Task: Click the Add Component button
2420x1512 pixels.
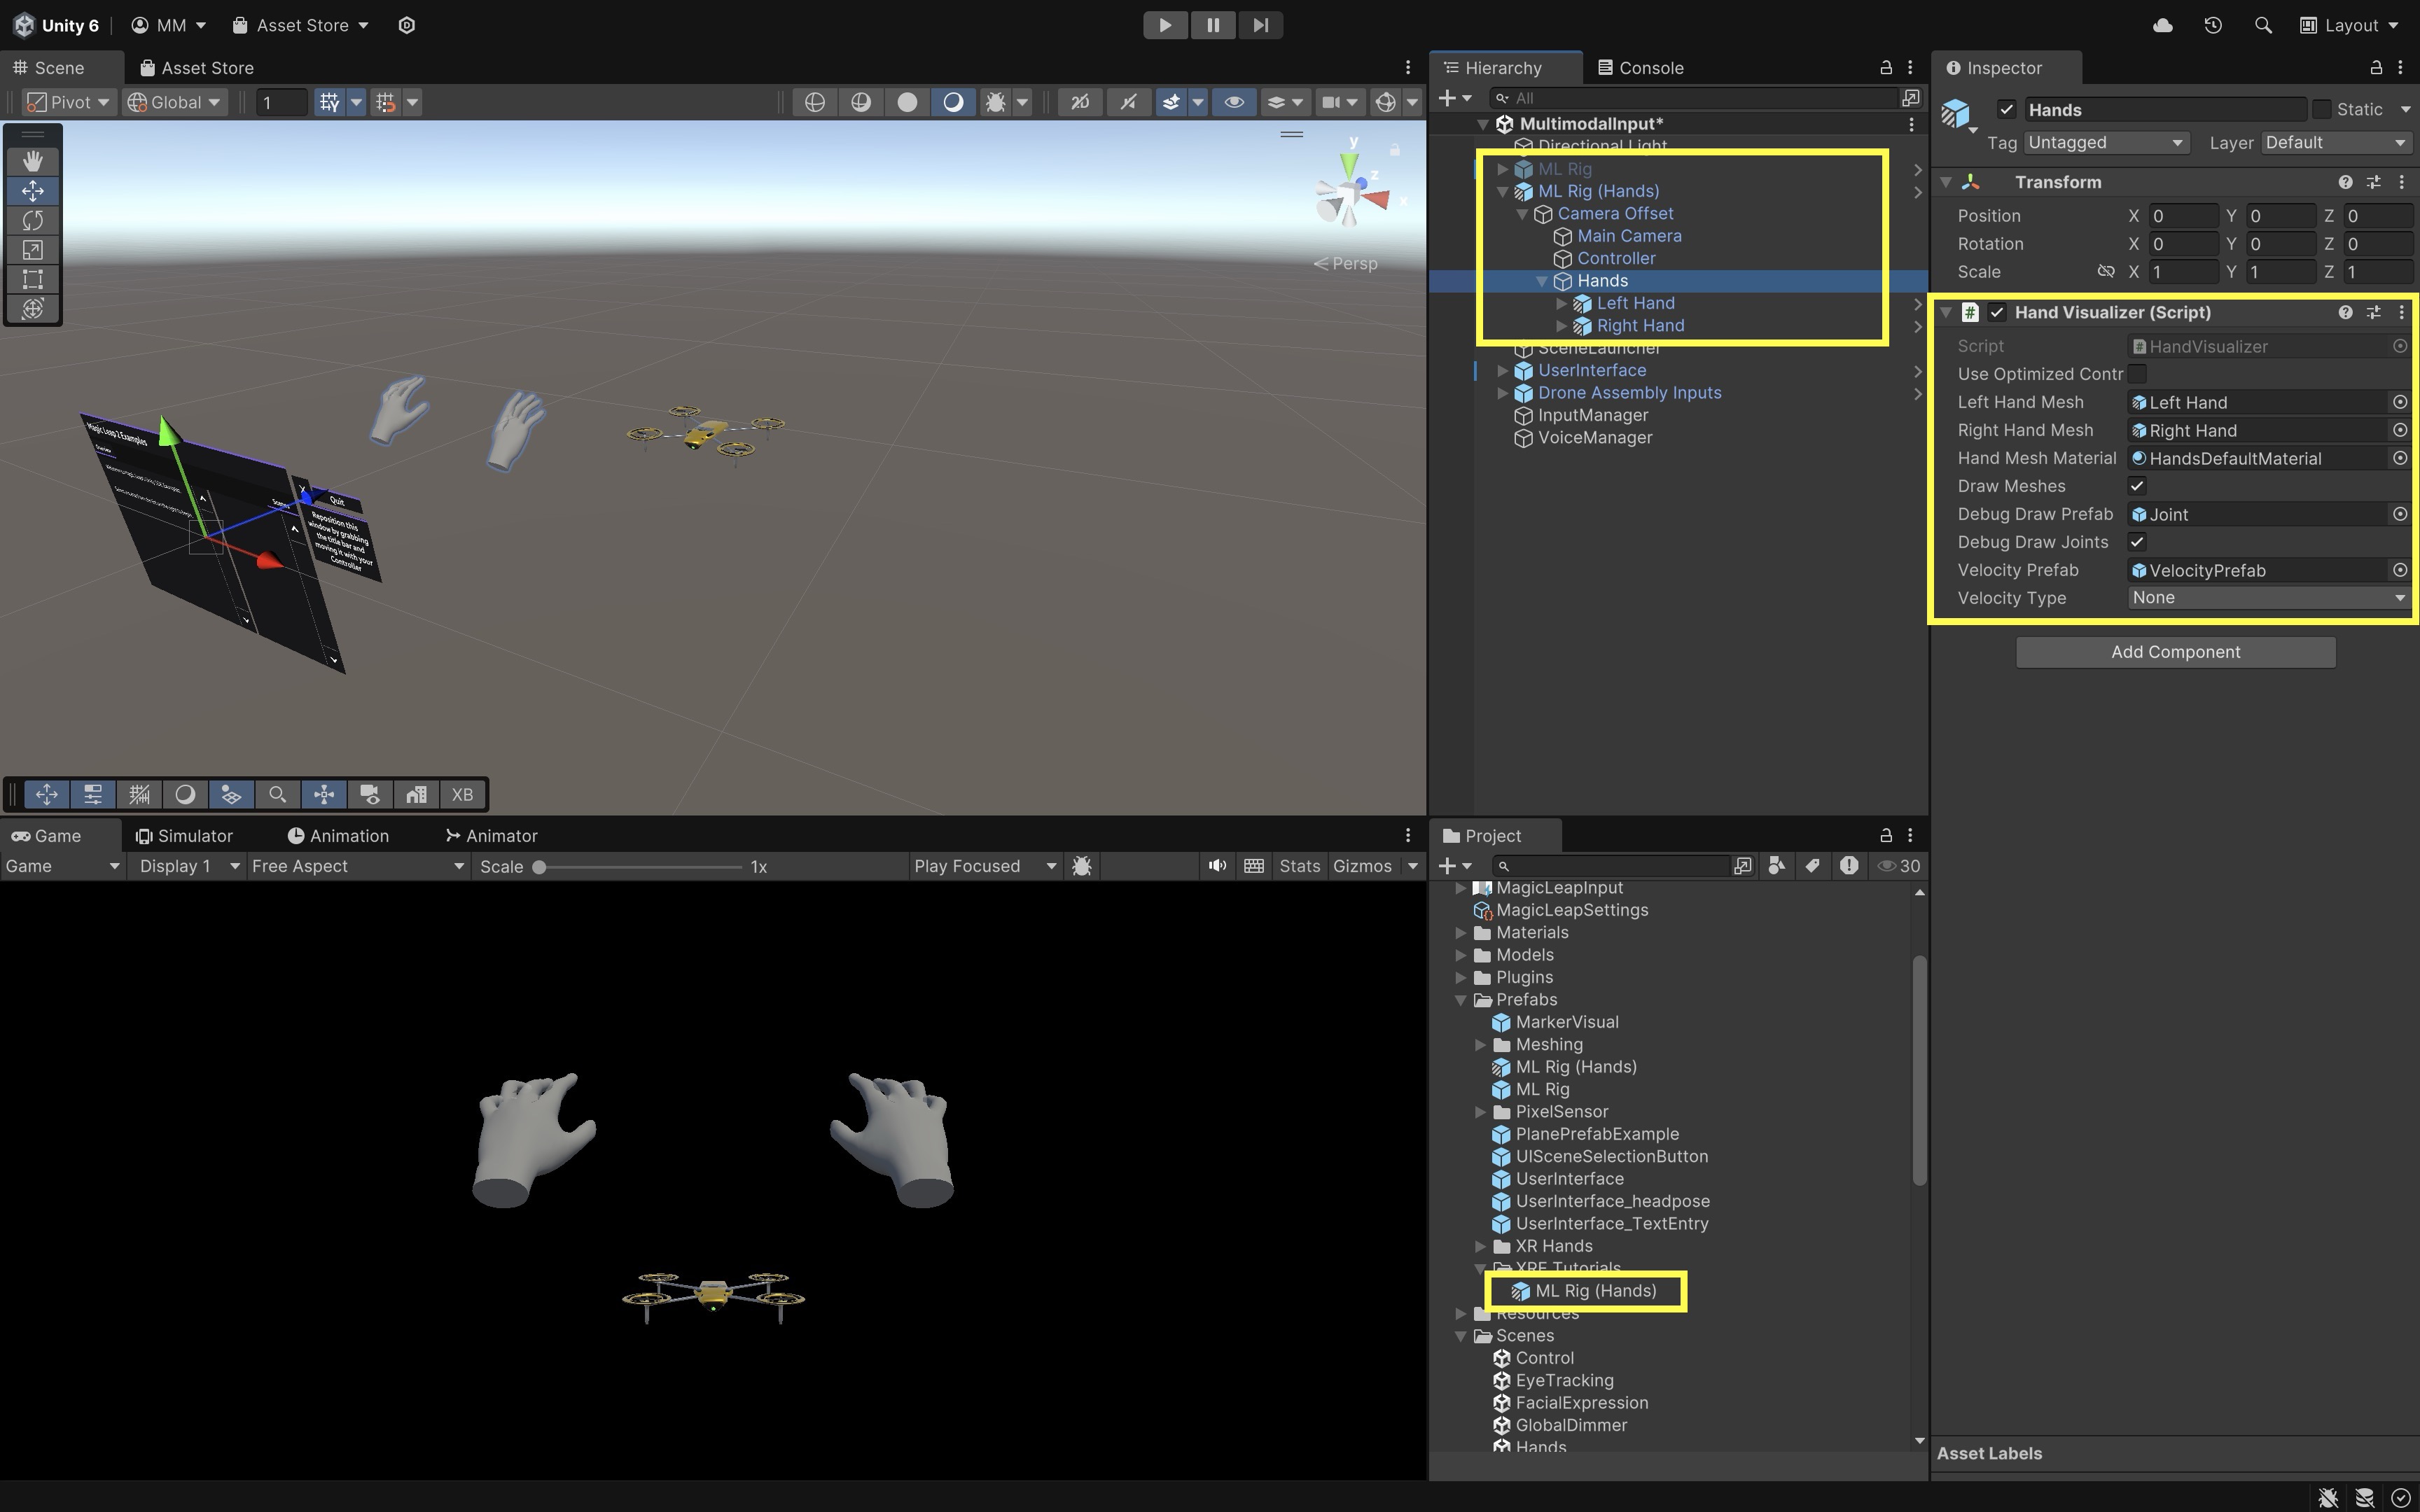Action: (x=2175, y=652)
